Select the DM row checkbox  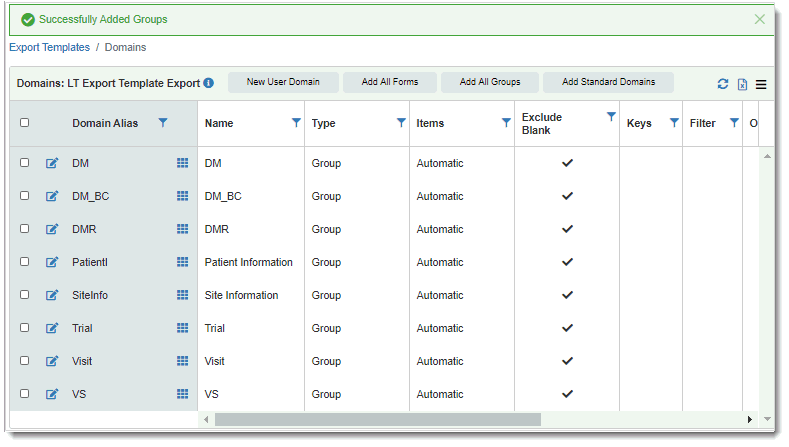(25, 163)
